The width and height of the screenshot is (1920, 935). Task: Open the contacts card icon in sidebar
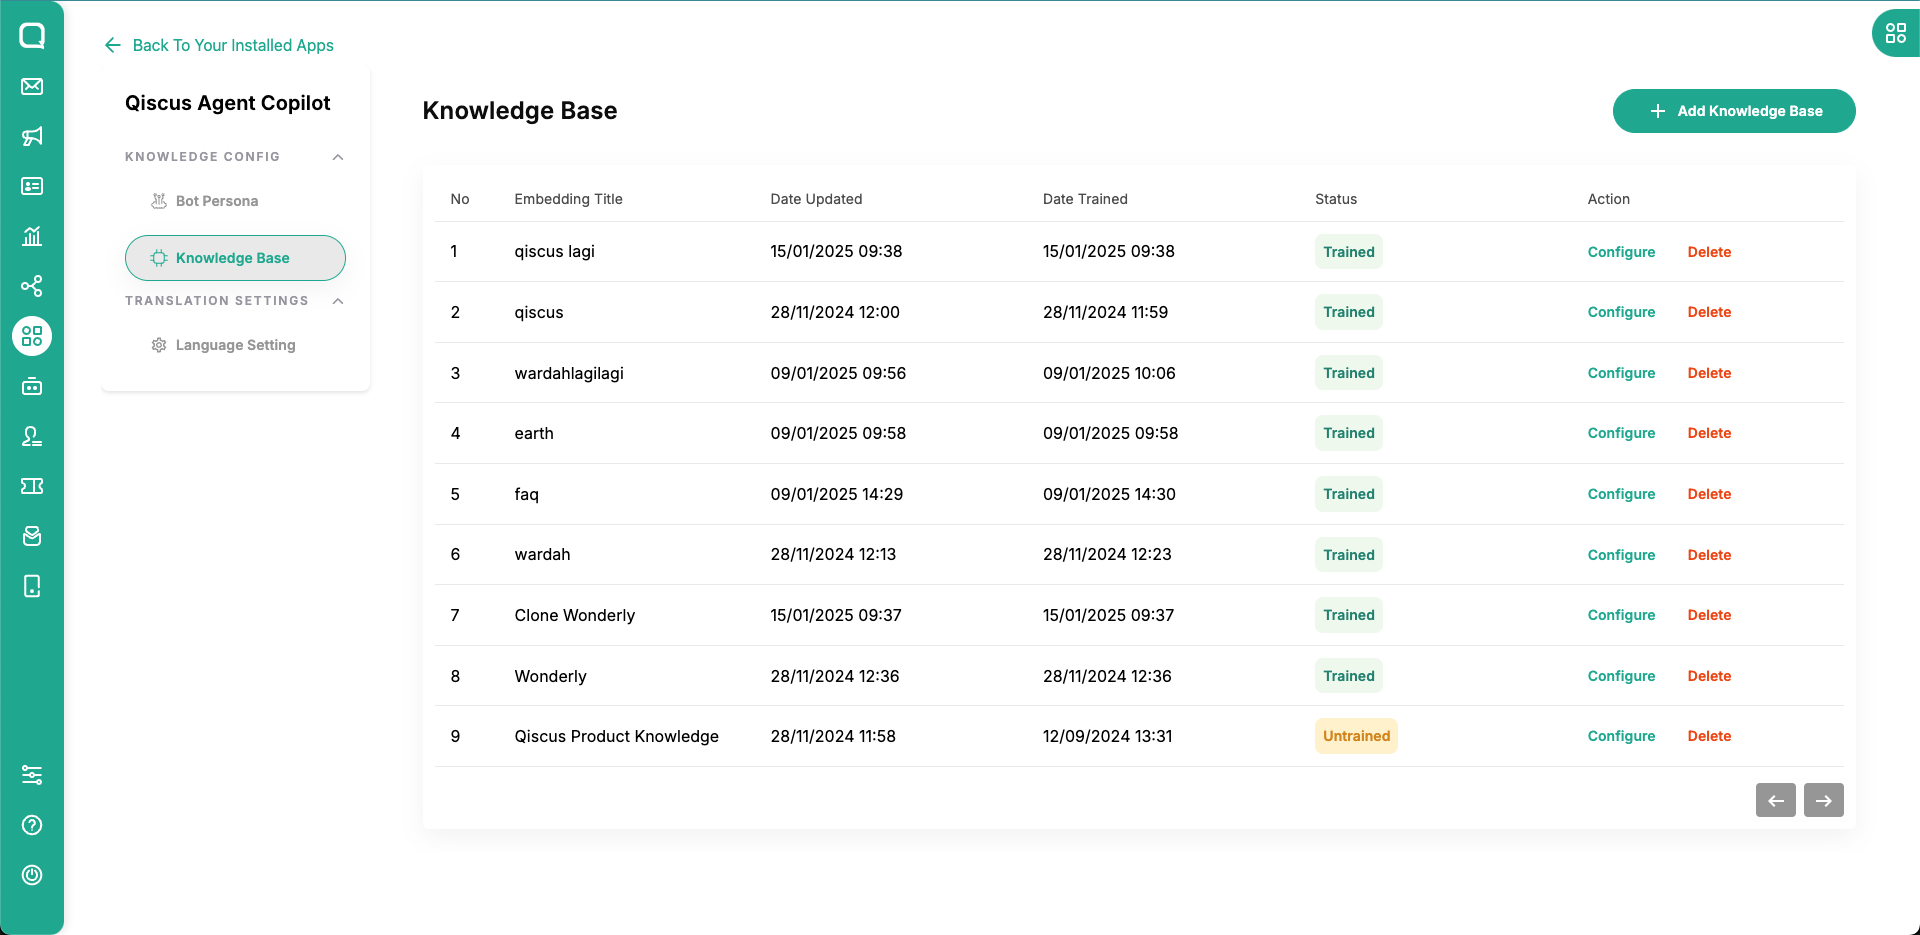[32, 186]
